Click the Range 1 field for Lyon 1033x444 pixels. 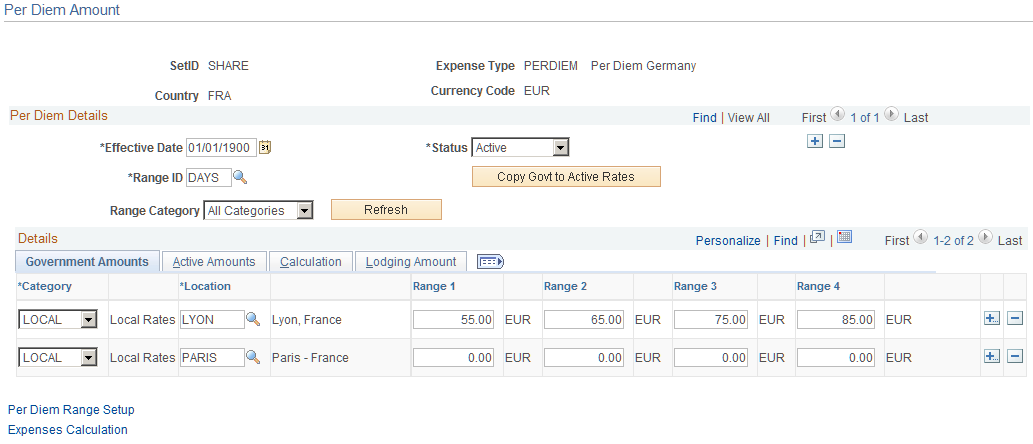click(453, 319)
